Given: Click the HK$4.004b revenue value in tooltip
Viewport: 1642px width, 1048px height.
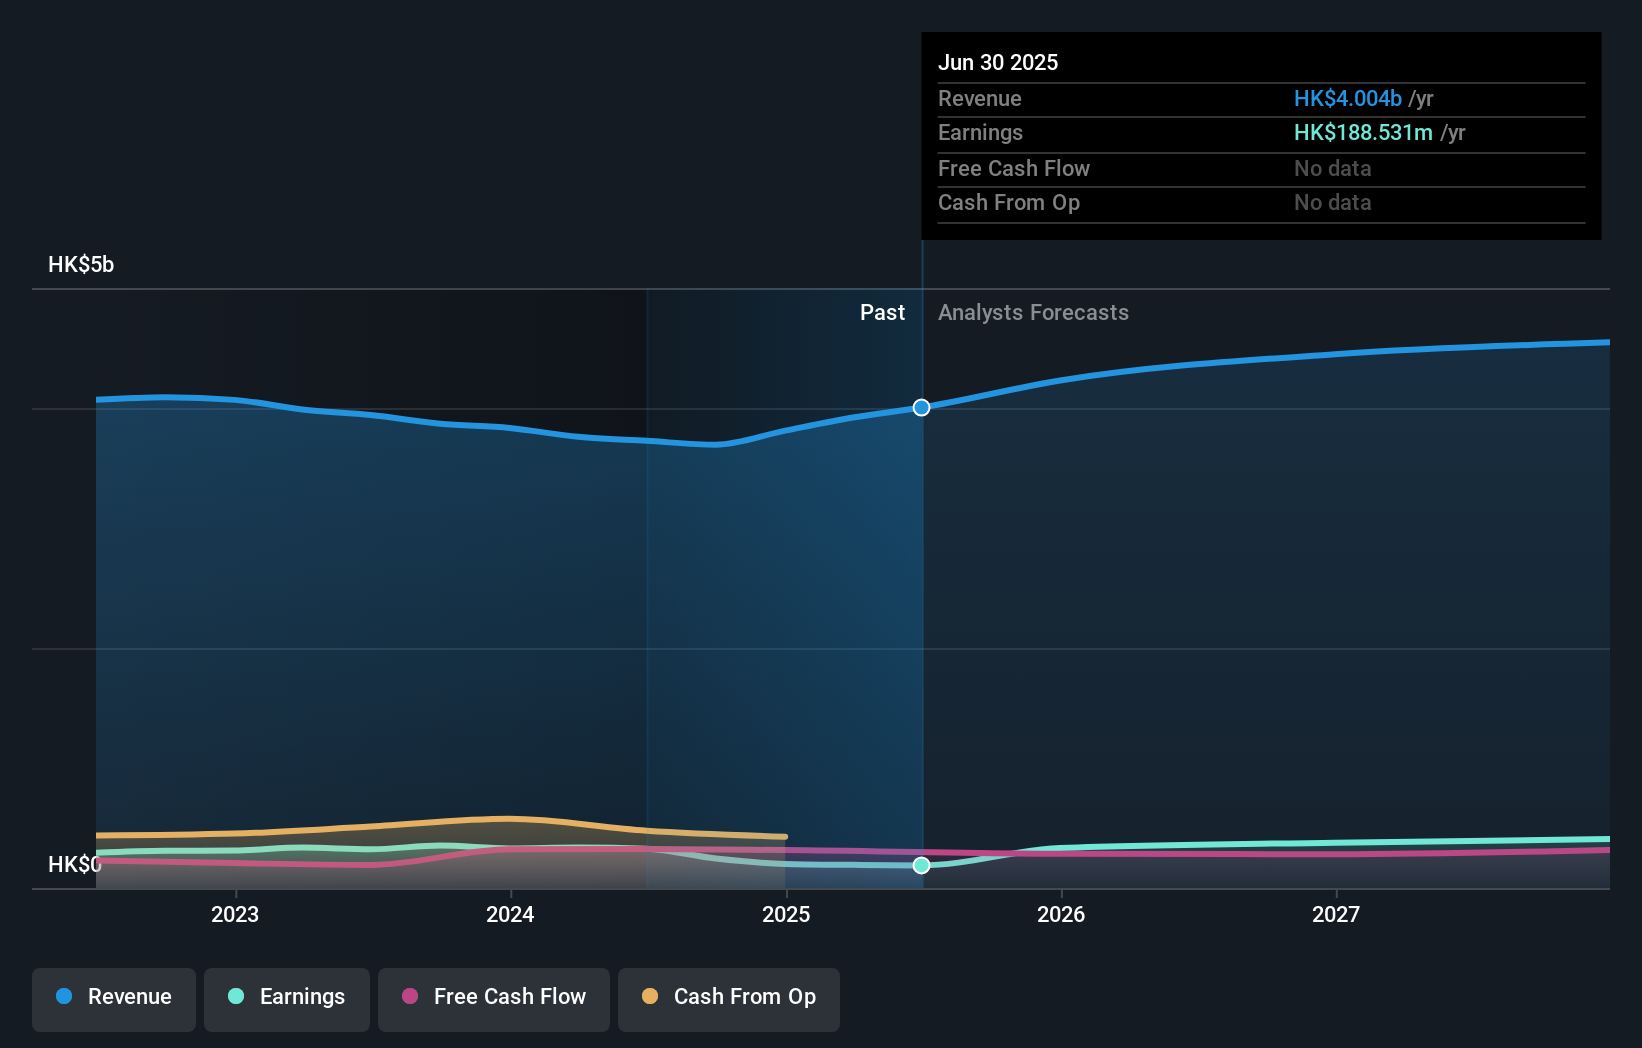Looking at the screenshot, I should point(1347,98).
